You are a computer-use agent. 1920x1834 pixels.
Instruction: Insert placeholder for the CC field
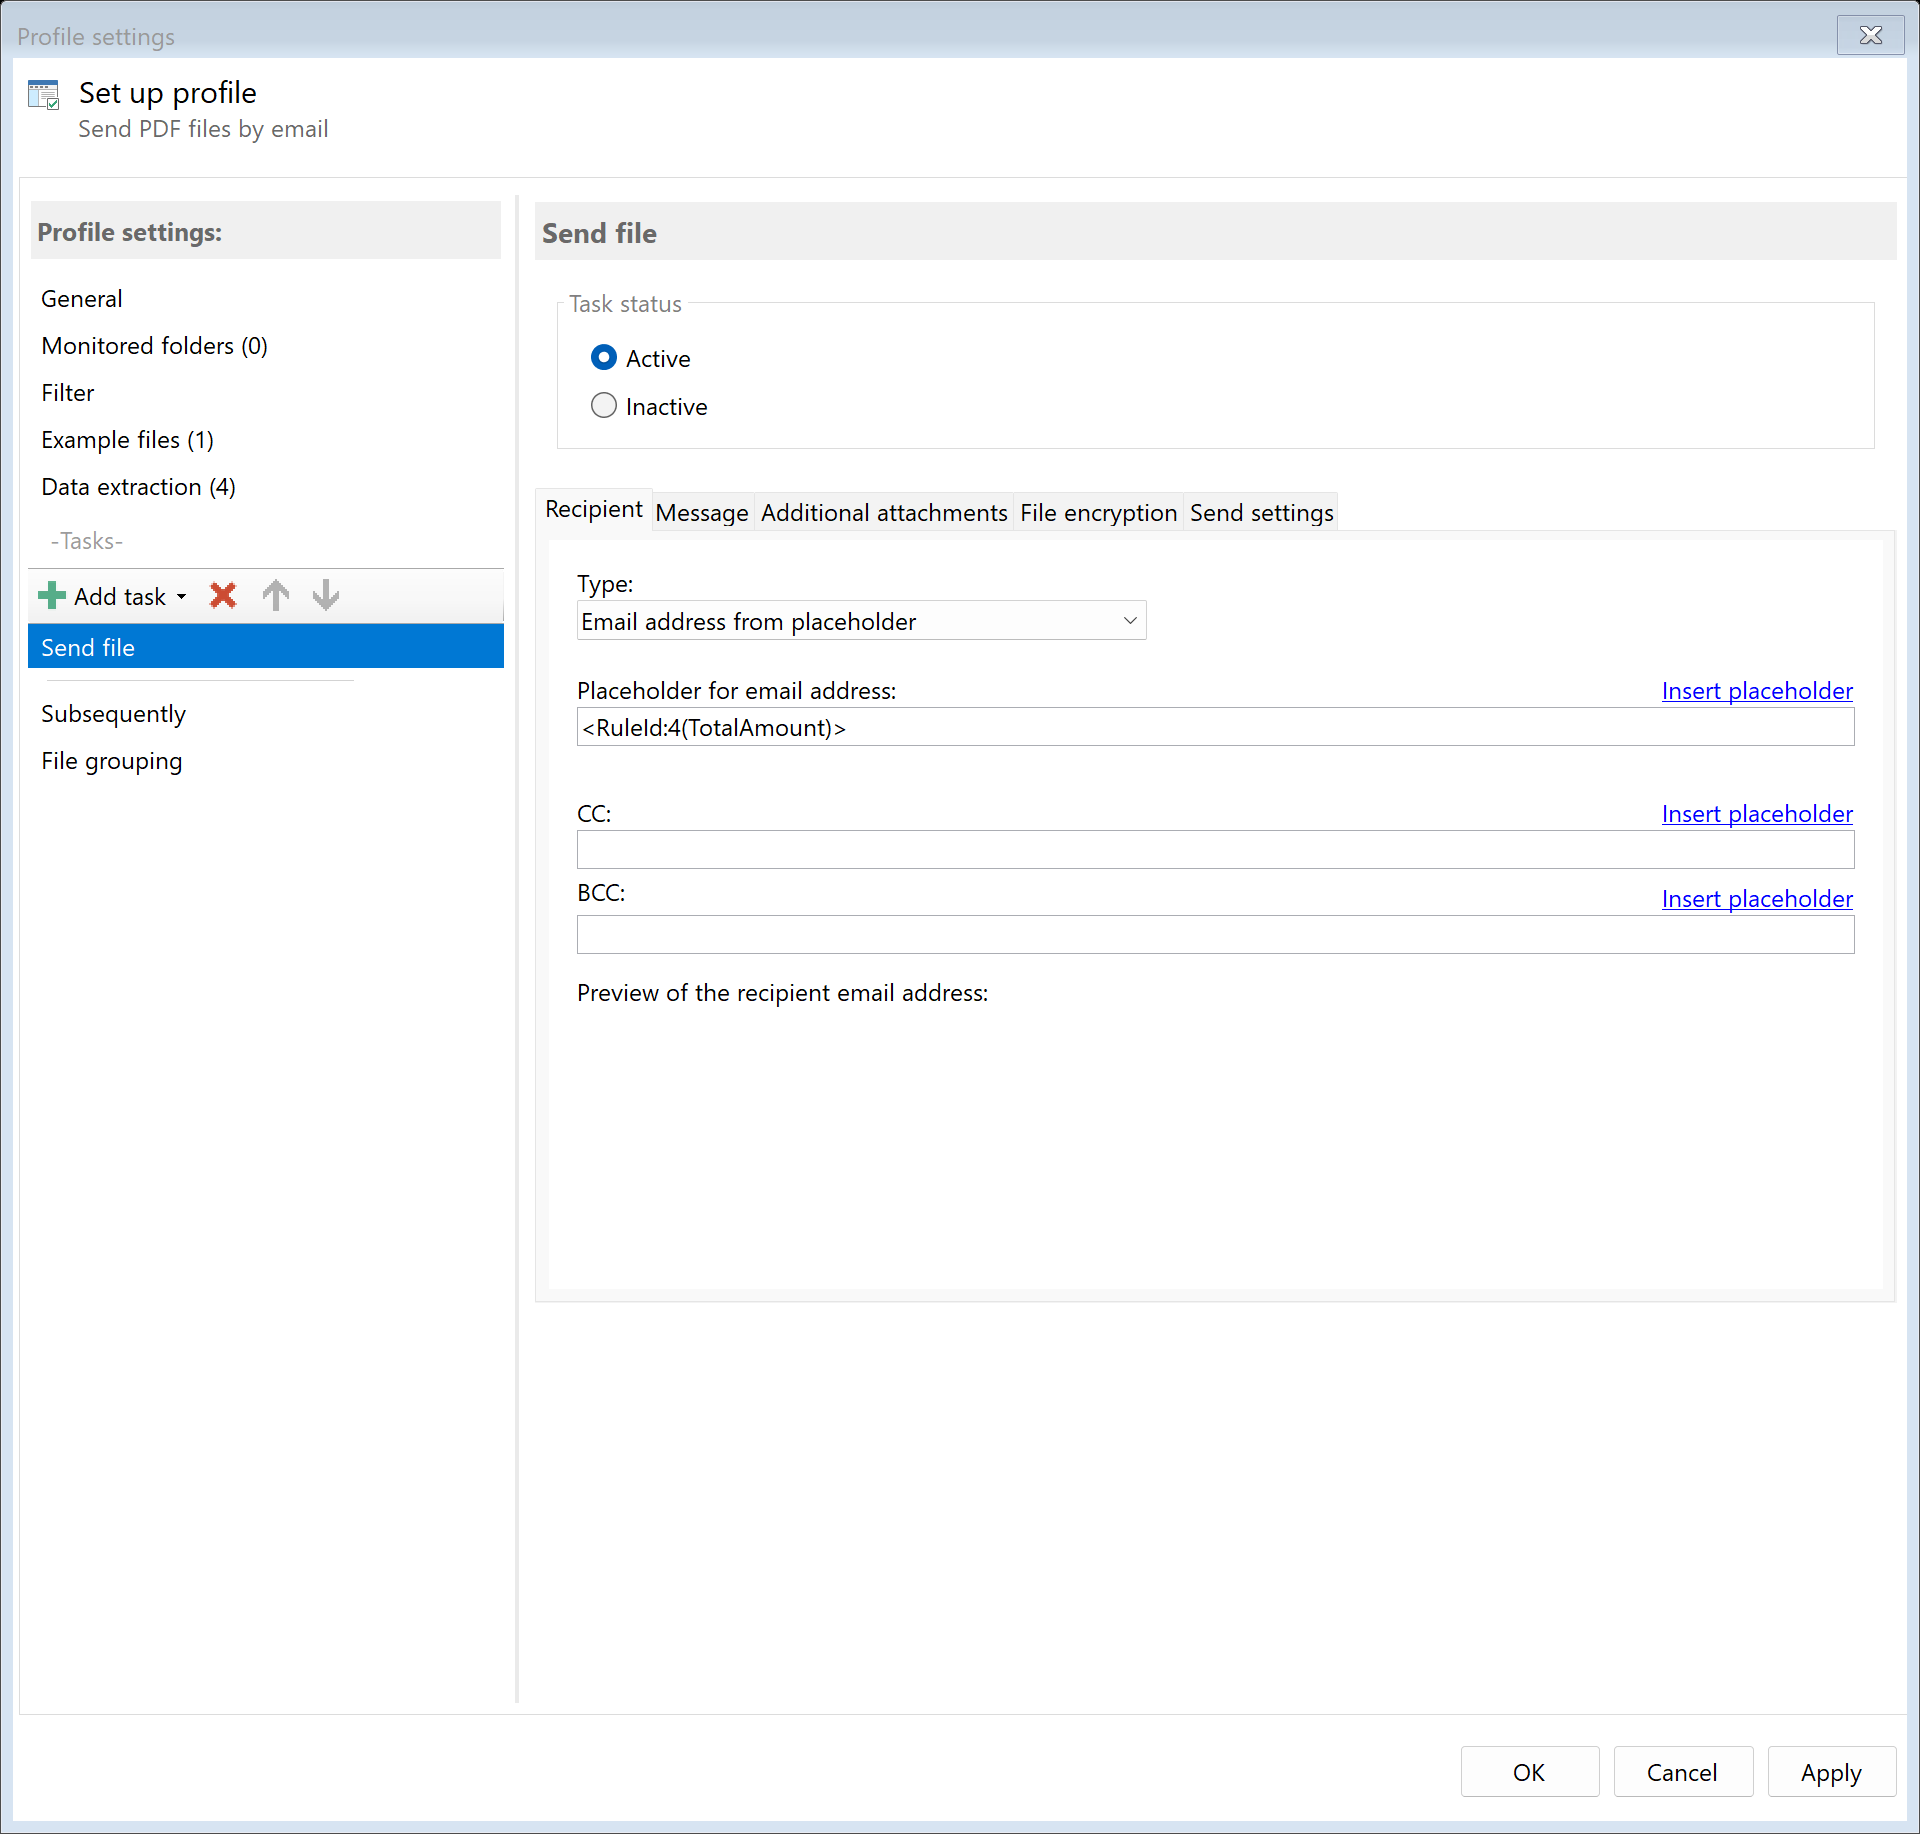pos(1756,814)
